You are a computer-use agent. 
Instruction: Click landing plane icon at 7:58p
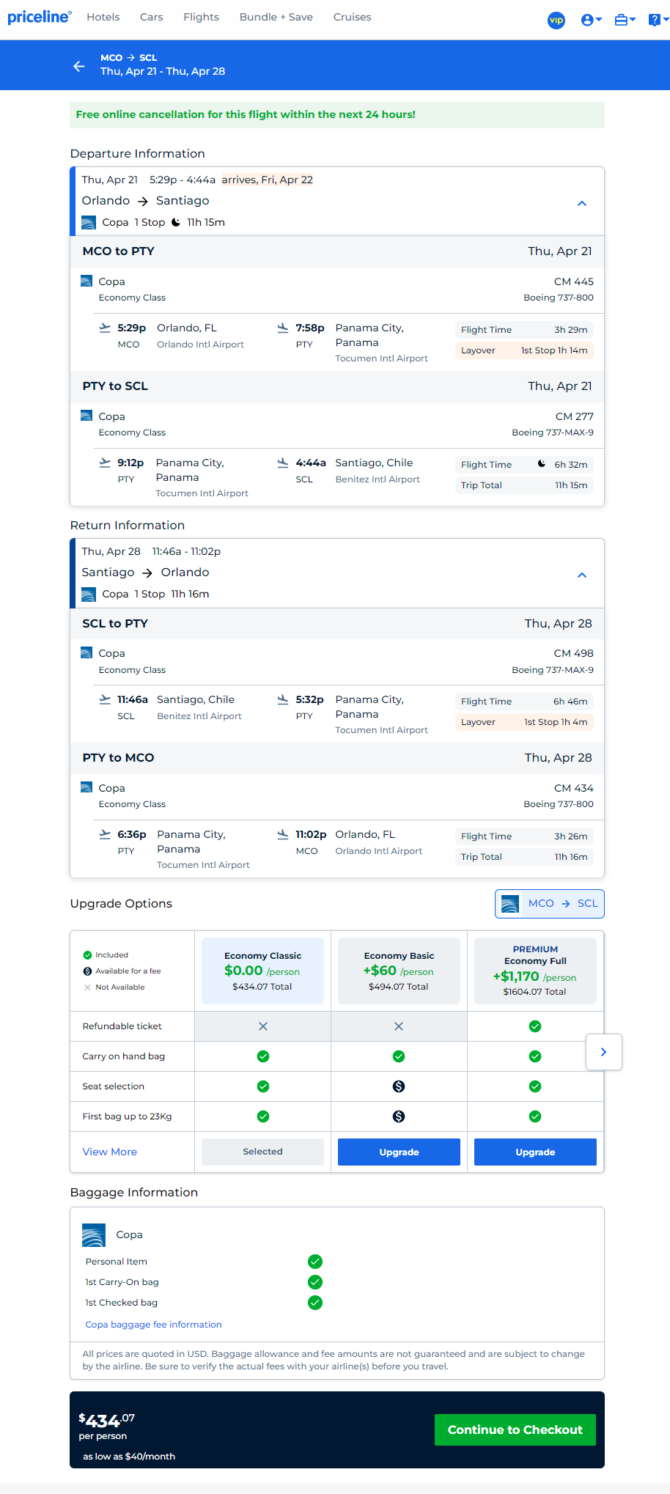(x=283, y=328)
